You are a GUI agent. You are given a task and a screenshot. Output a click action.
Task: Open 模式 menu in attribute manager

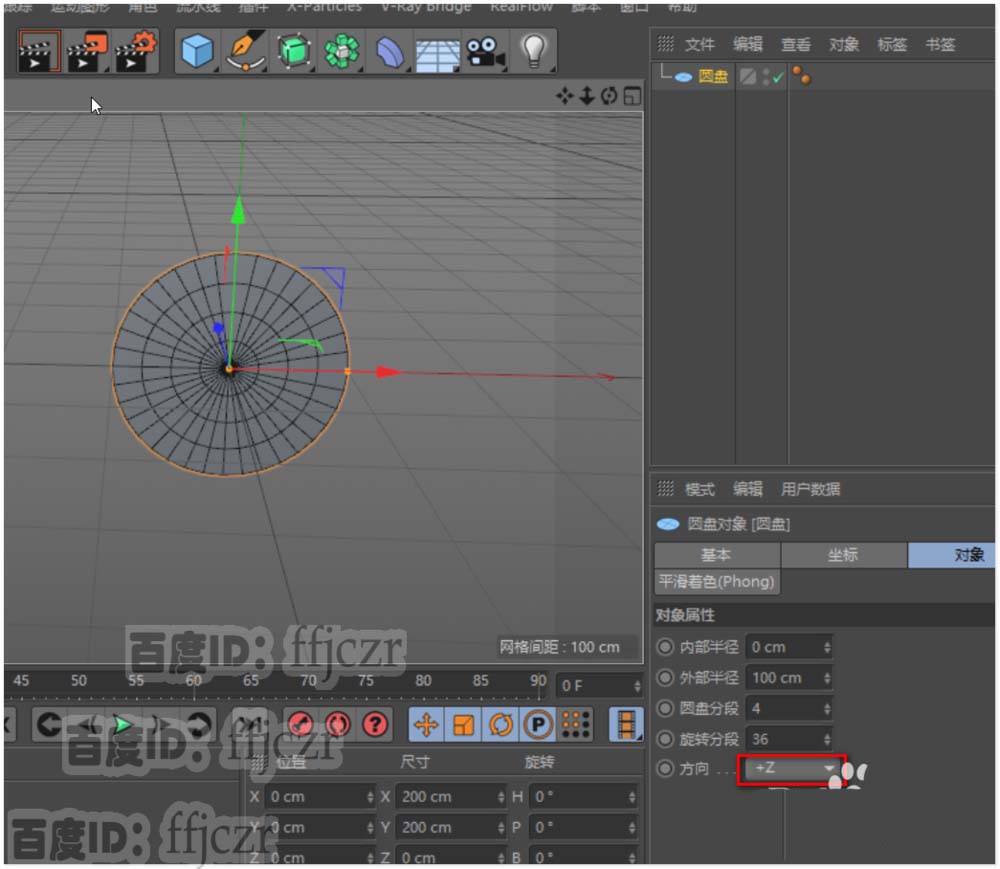tap(700, 490)
